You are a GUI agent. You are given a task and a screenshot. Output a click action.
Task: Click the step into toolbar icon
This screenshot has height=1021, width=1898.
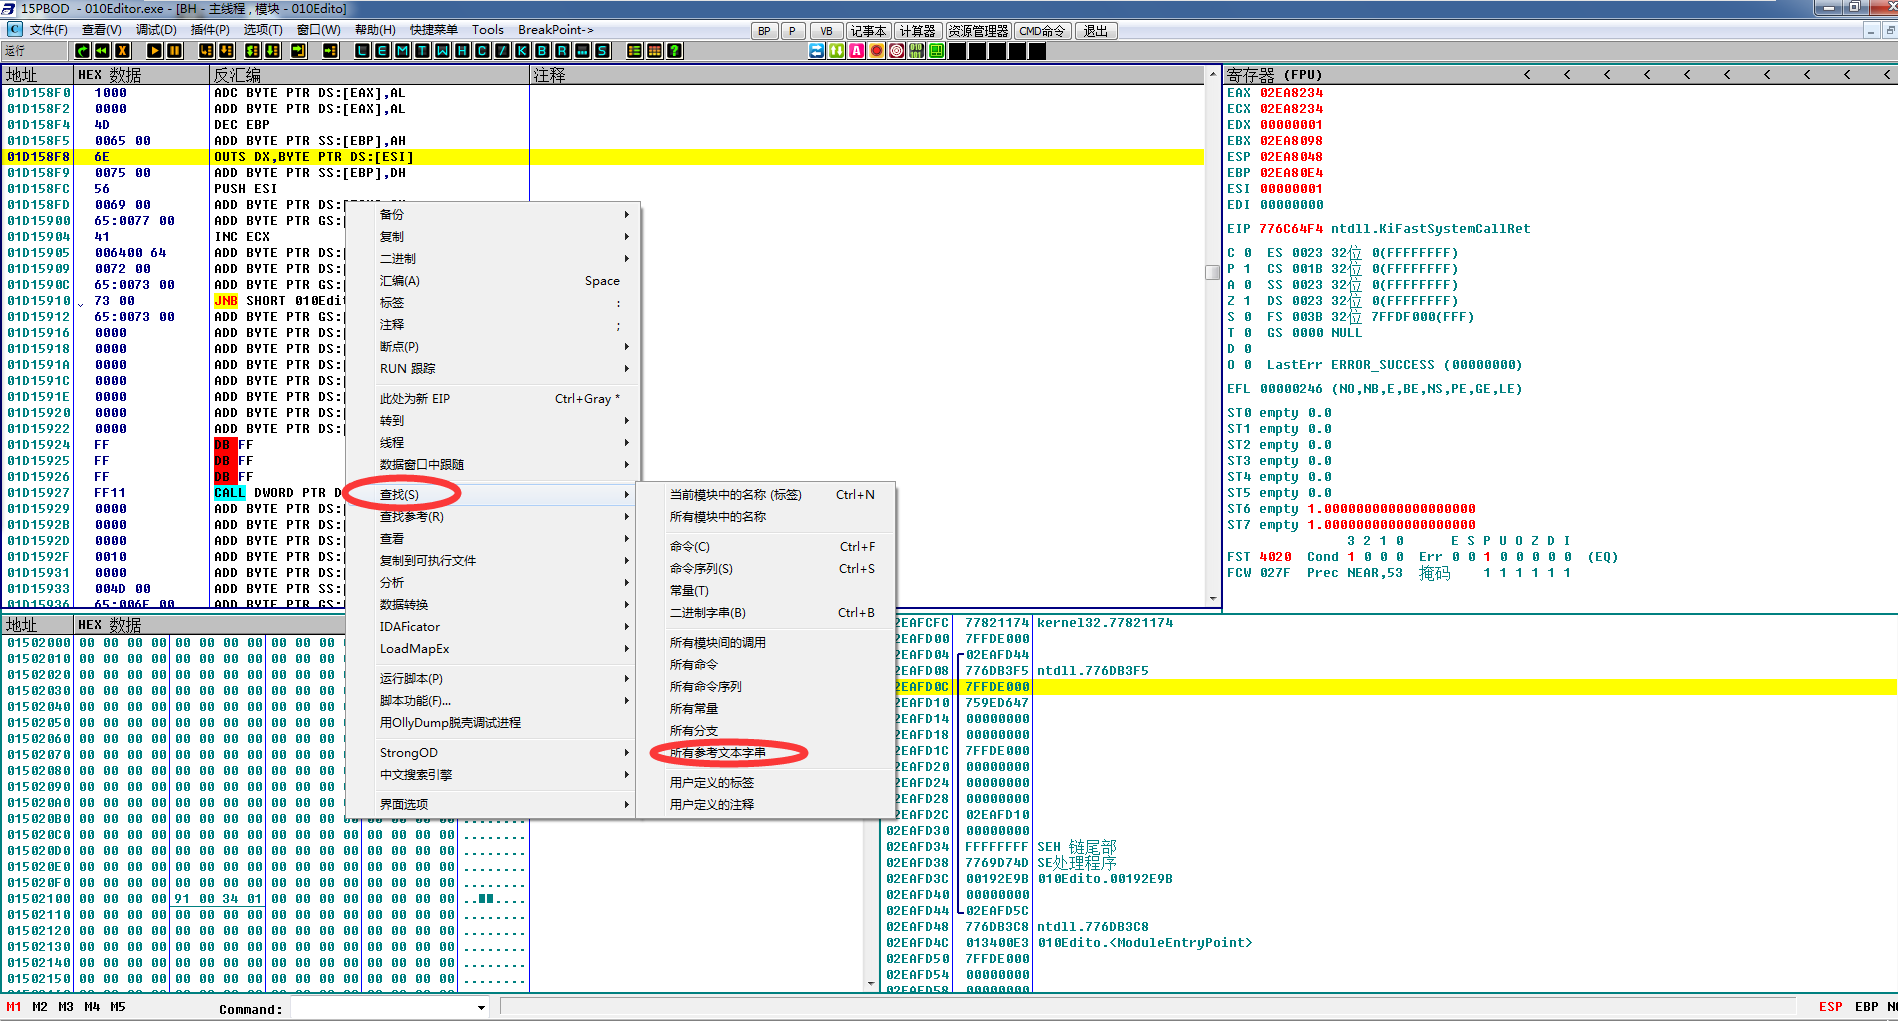click(206, 50)
